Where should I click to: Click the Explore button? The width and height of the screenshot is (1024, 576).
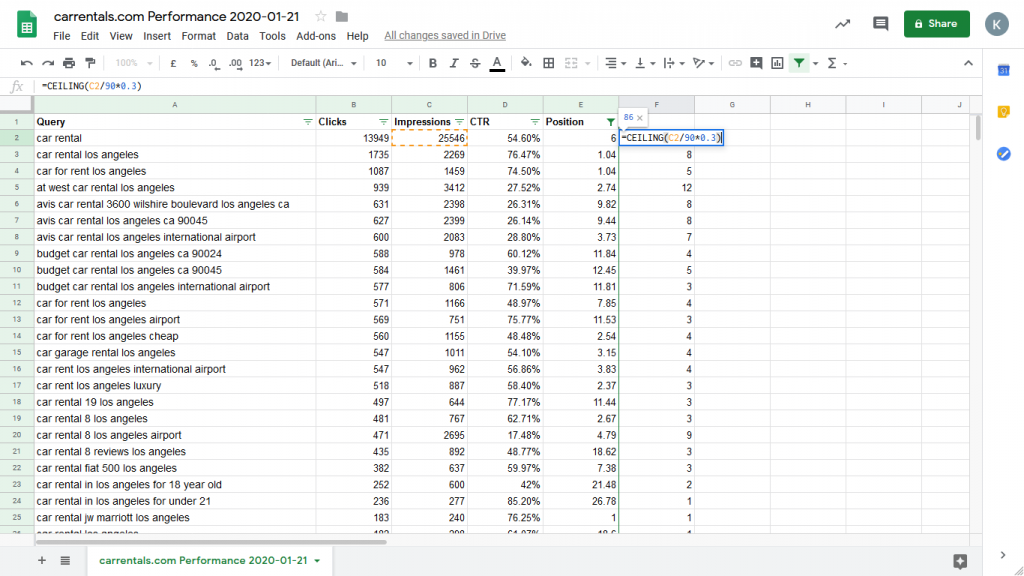tap(960, 561)
